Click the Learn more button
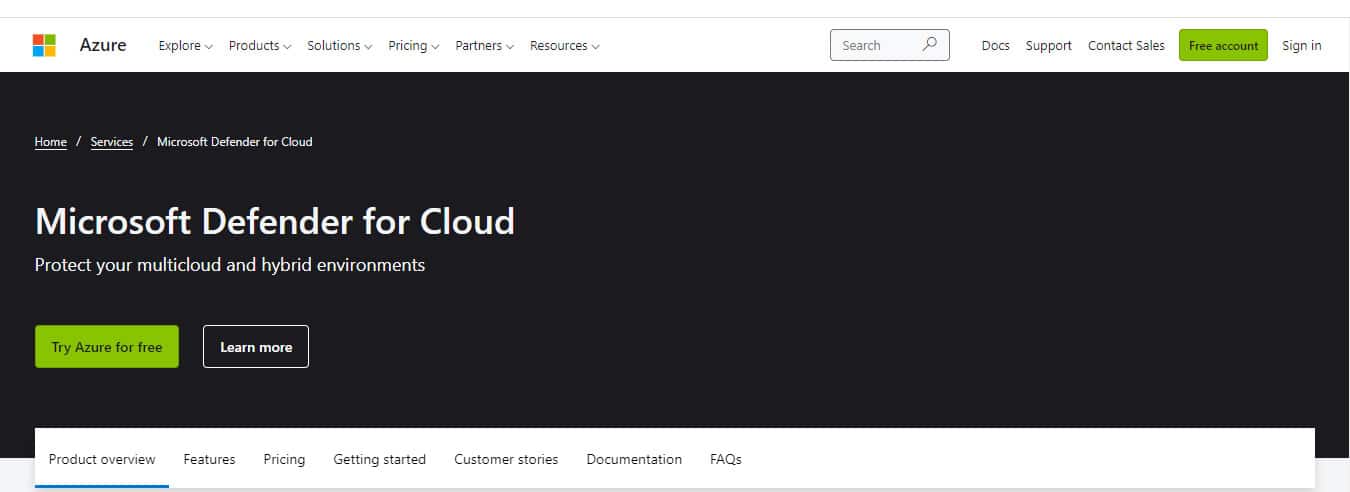The image size is (1350, 492). (x=256, y=346)
